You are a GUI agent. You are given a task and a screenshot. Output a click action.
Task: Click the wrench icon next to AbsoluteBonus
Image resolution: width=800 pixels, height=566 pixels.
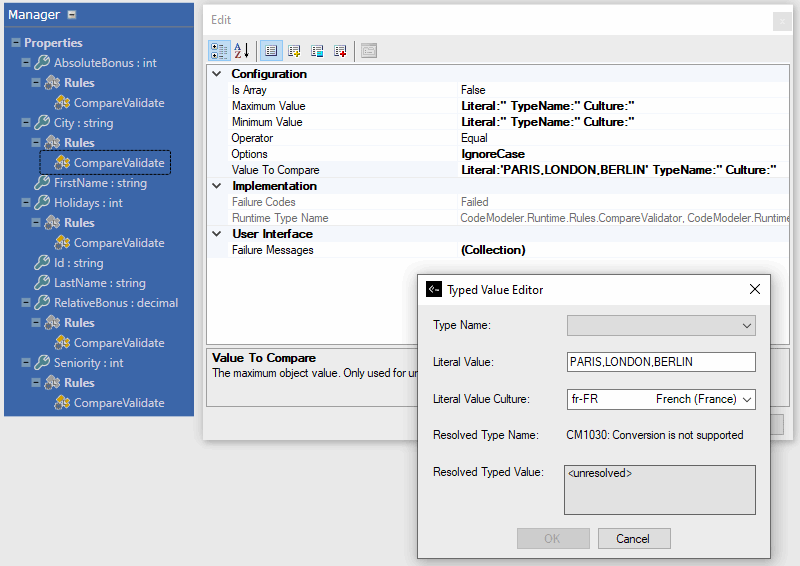pos(42,63)
